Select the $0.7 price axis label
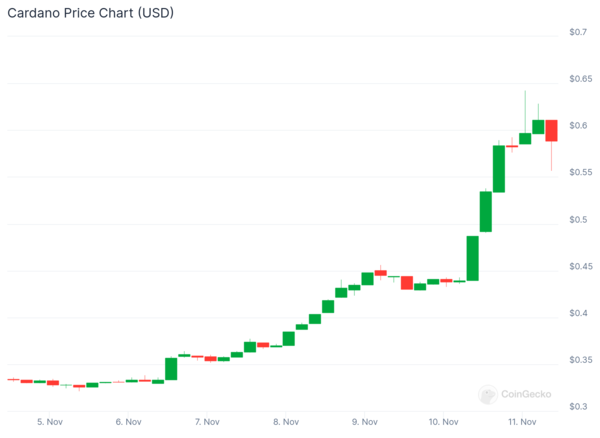Viewport: 600px width, 438px height. [x=577, y=32]
